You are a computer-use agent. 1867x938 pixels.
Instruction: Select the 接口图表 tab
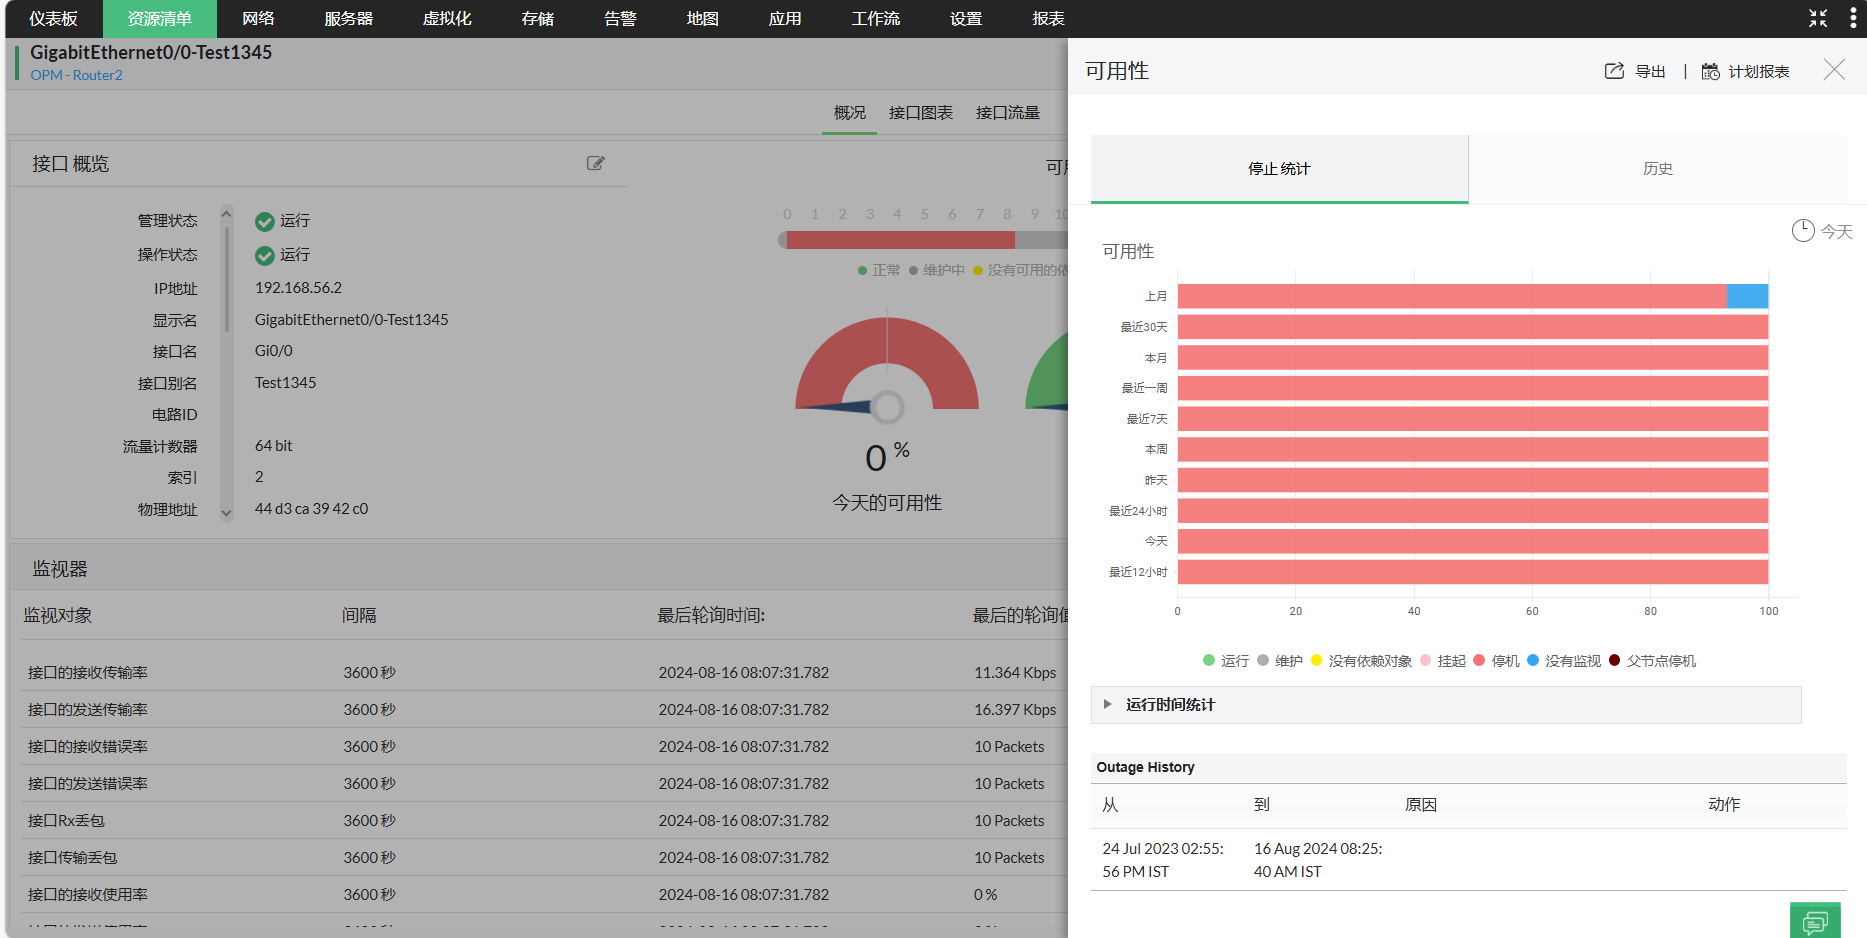point(921,113)
